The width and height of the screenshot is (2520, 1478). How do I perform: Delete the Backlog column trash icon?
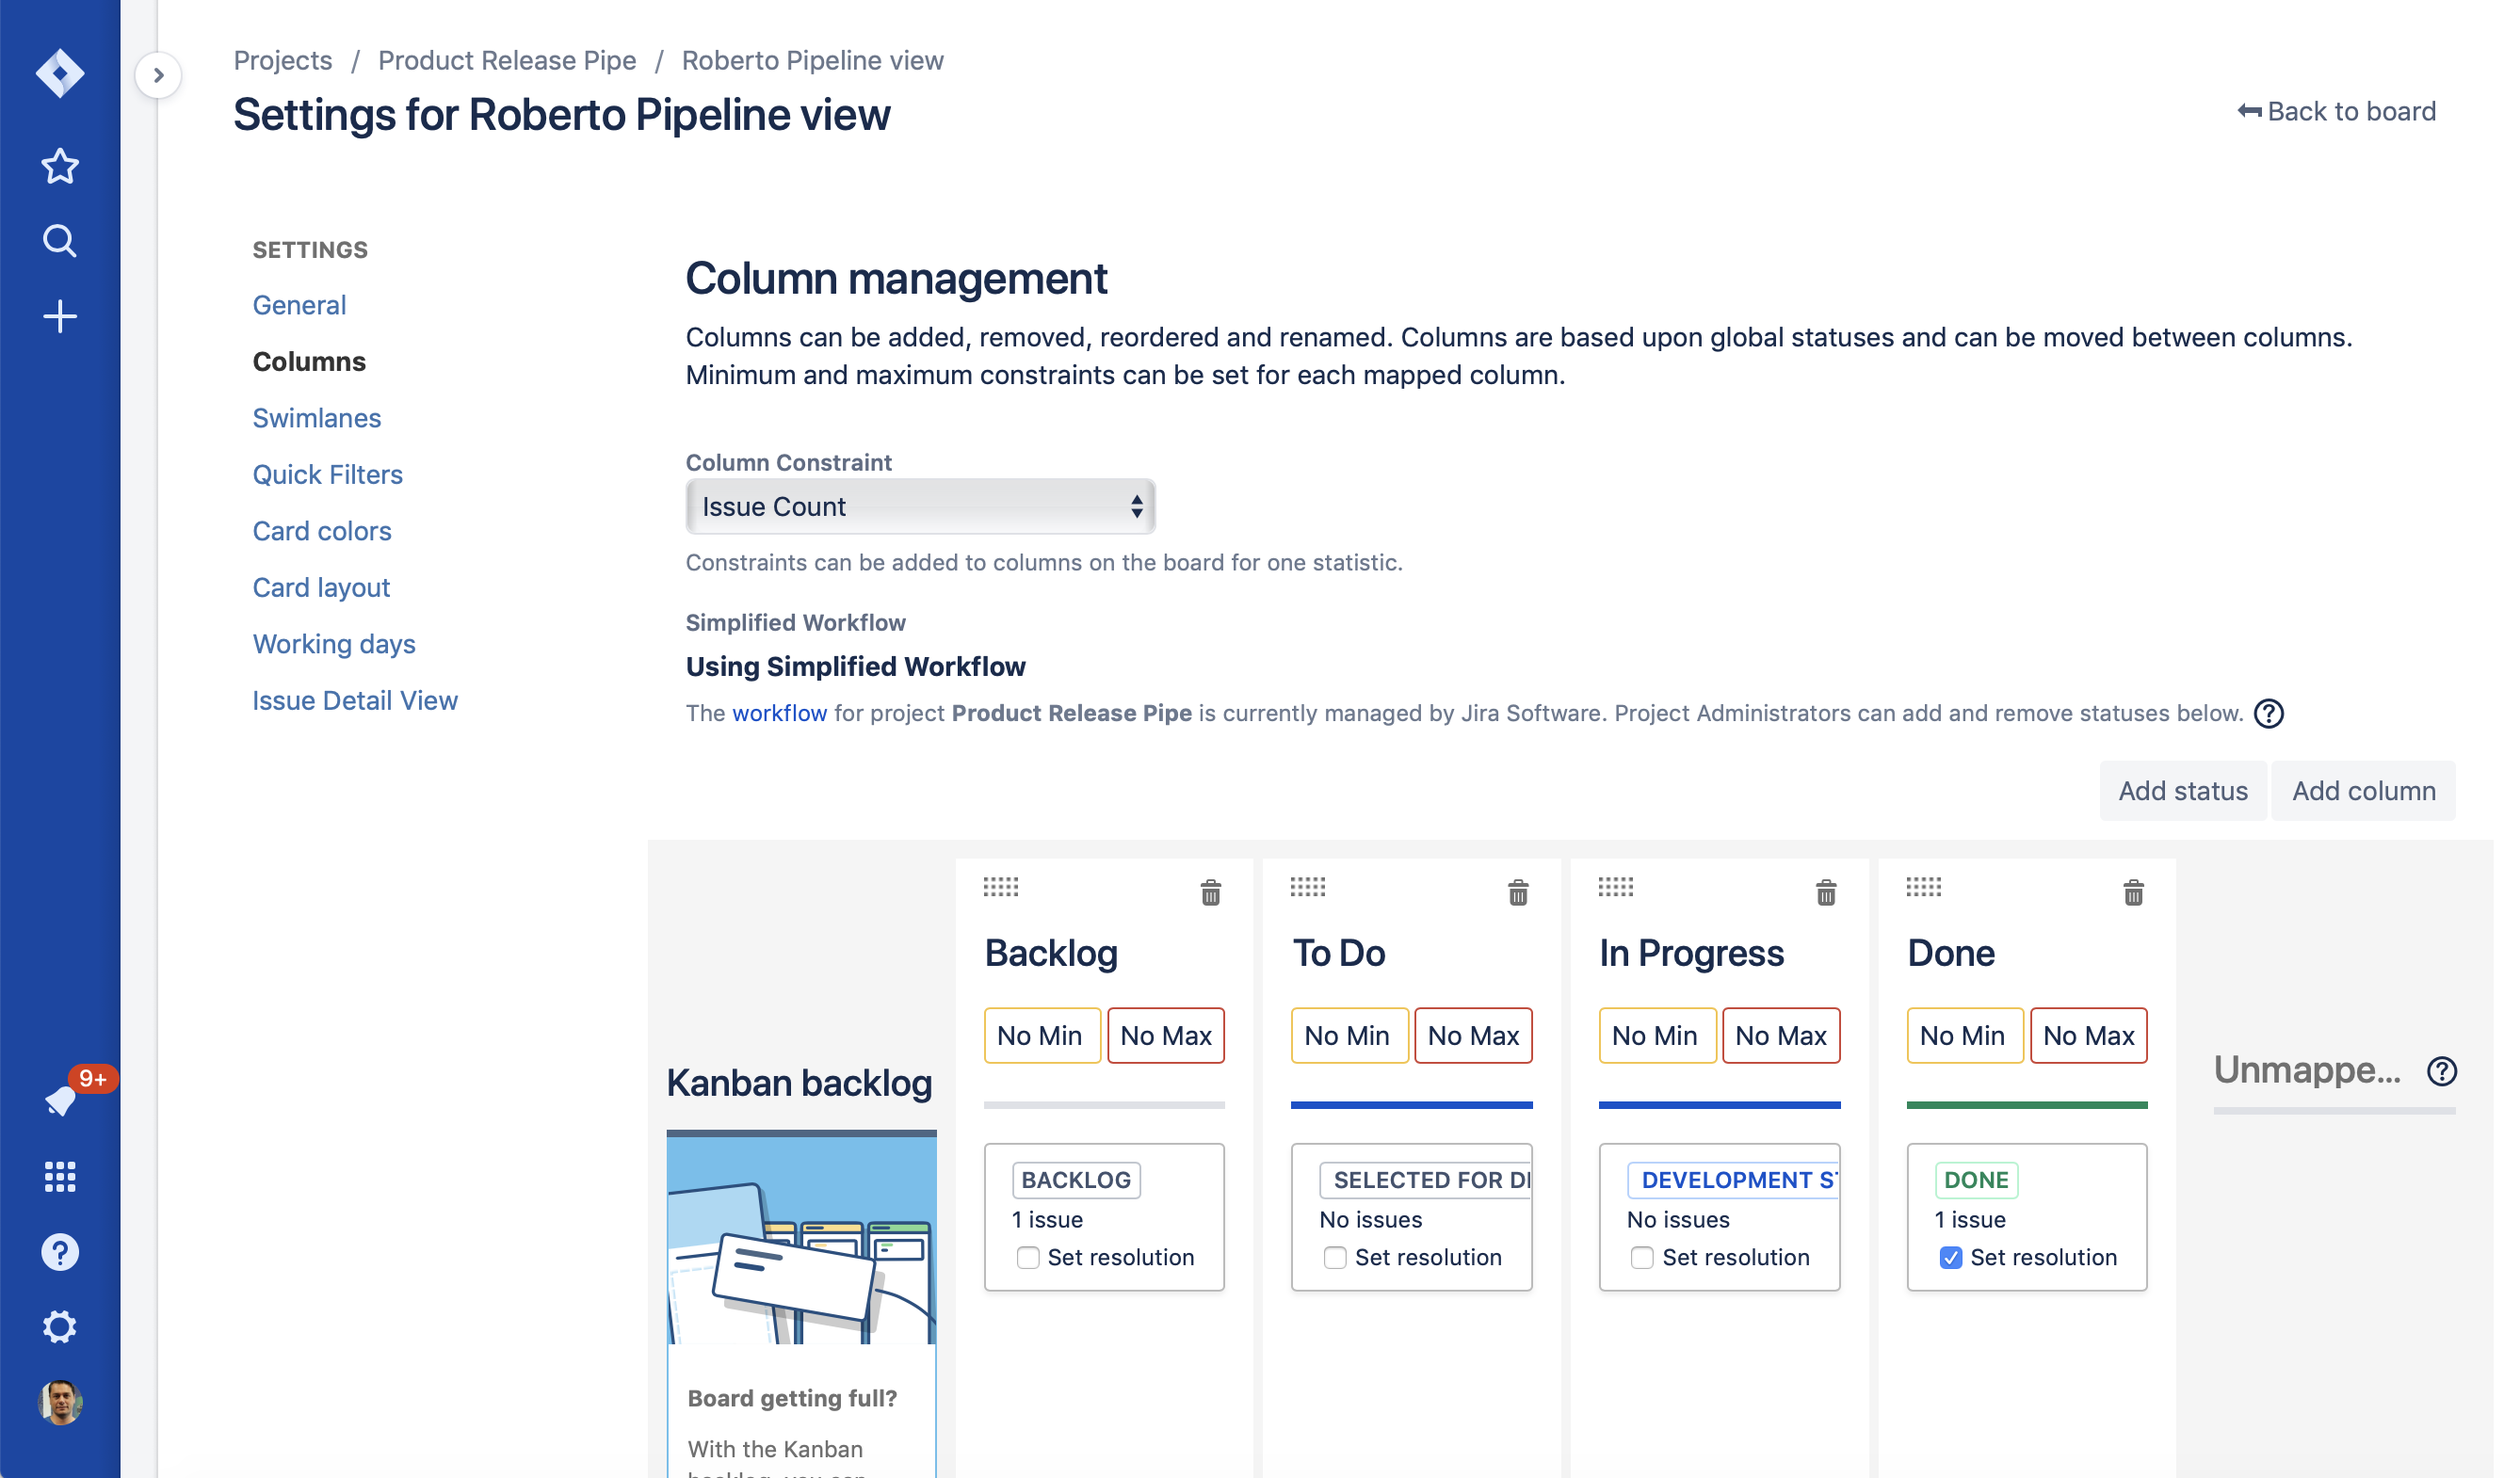[1210, 892]
